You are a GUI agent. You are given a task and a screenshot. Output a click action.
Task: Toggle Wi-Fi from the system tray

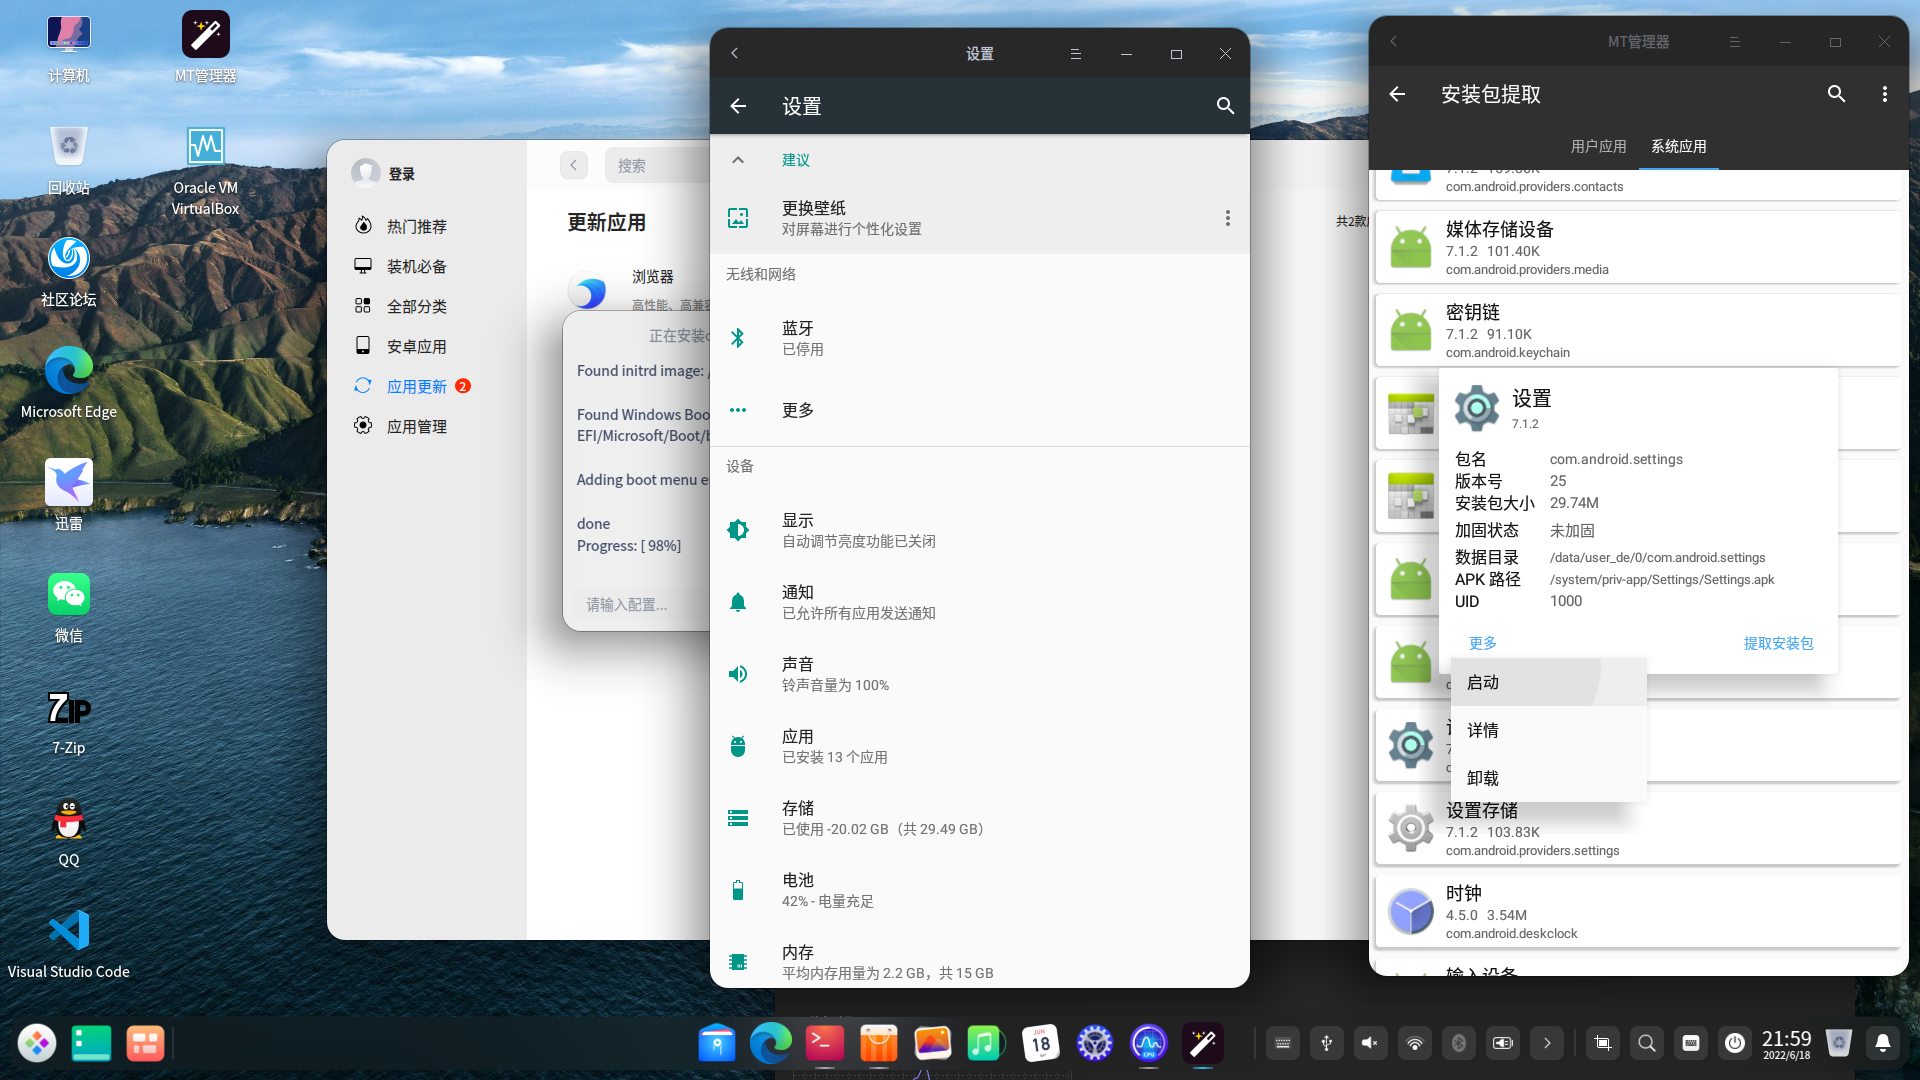click(1414, 1043)
